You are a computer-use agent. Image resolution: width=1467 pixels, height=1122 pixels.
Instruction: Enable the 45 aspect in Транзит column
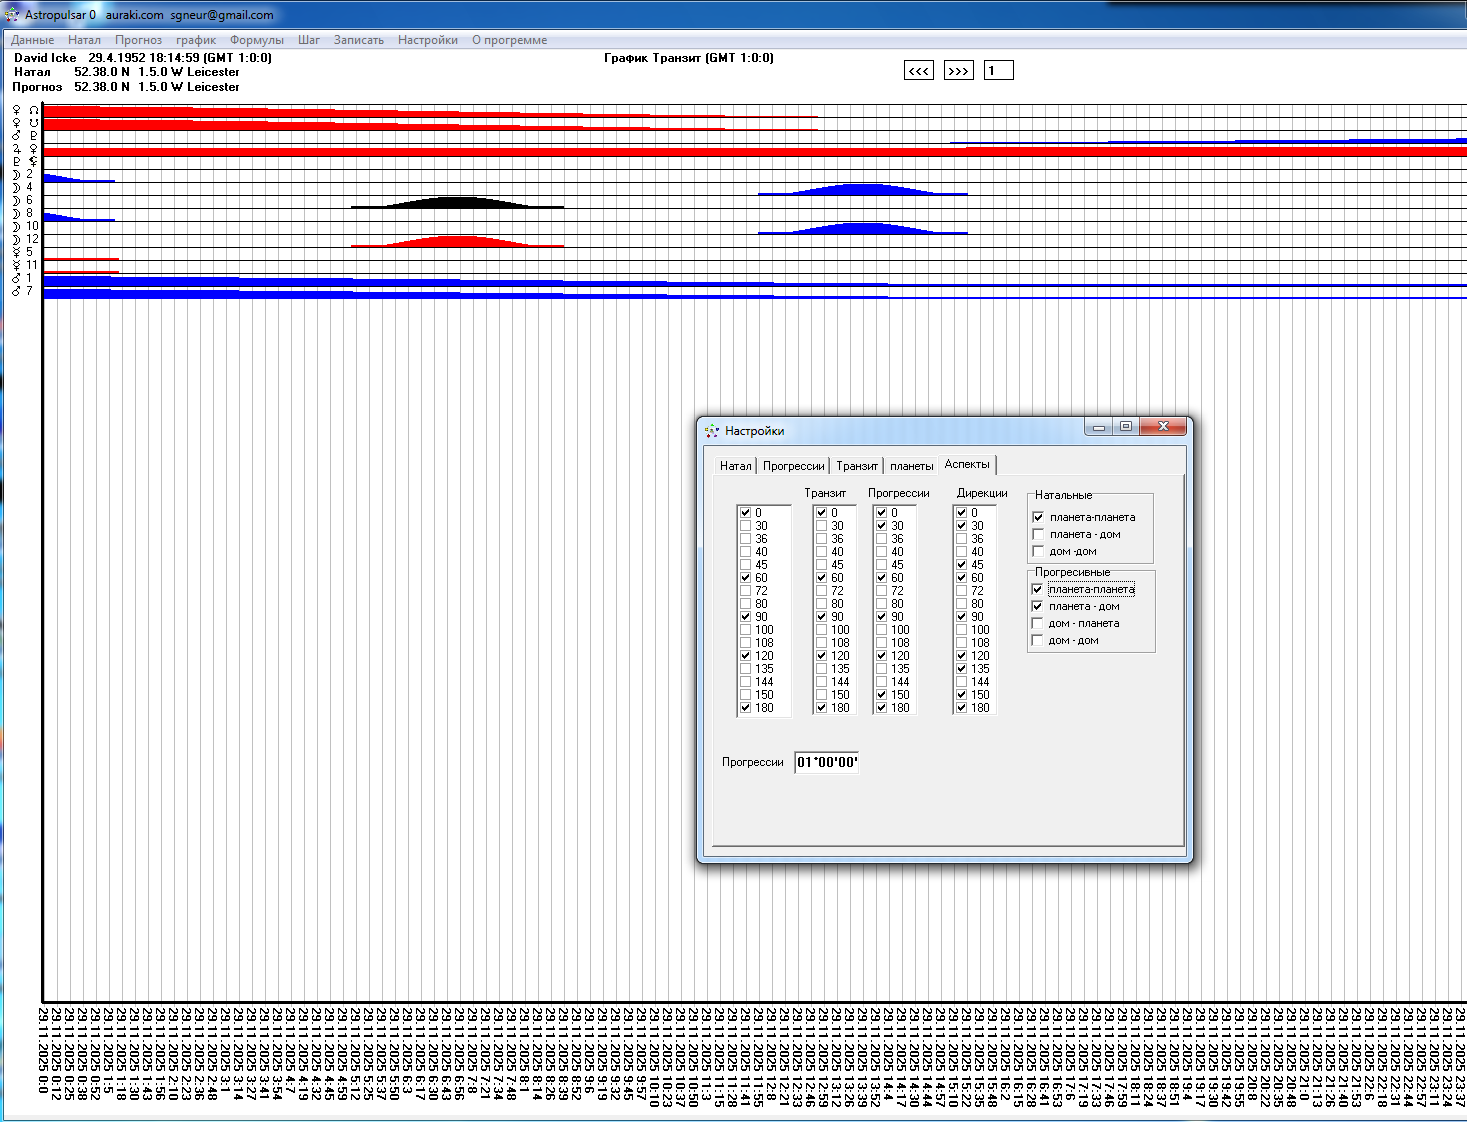pyautogui.click(x=822, y=565)
